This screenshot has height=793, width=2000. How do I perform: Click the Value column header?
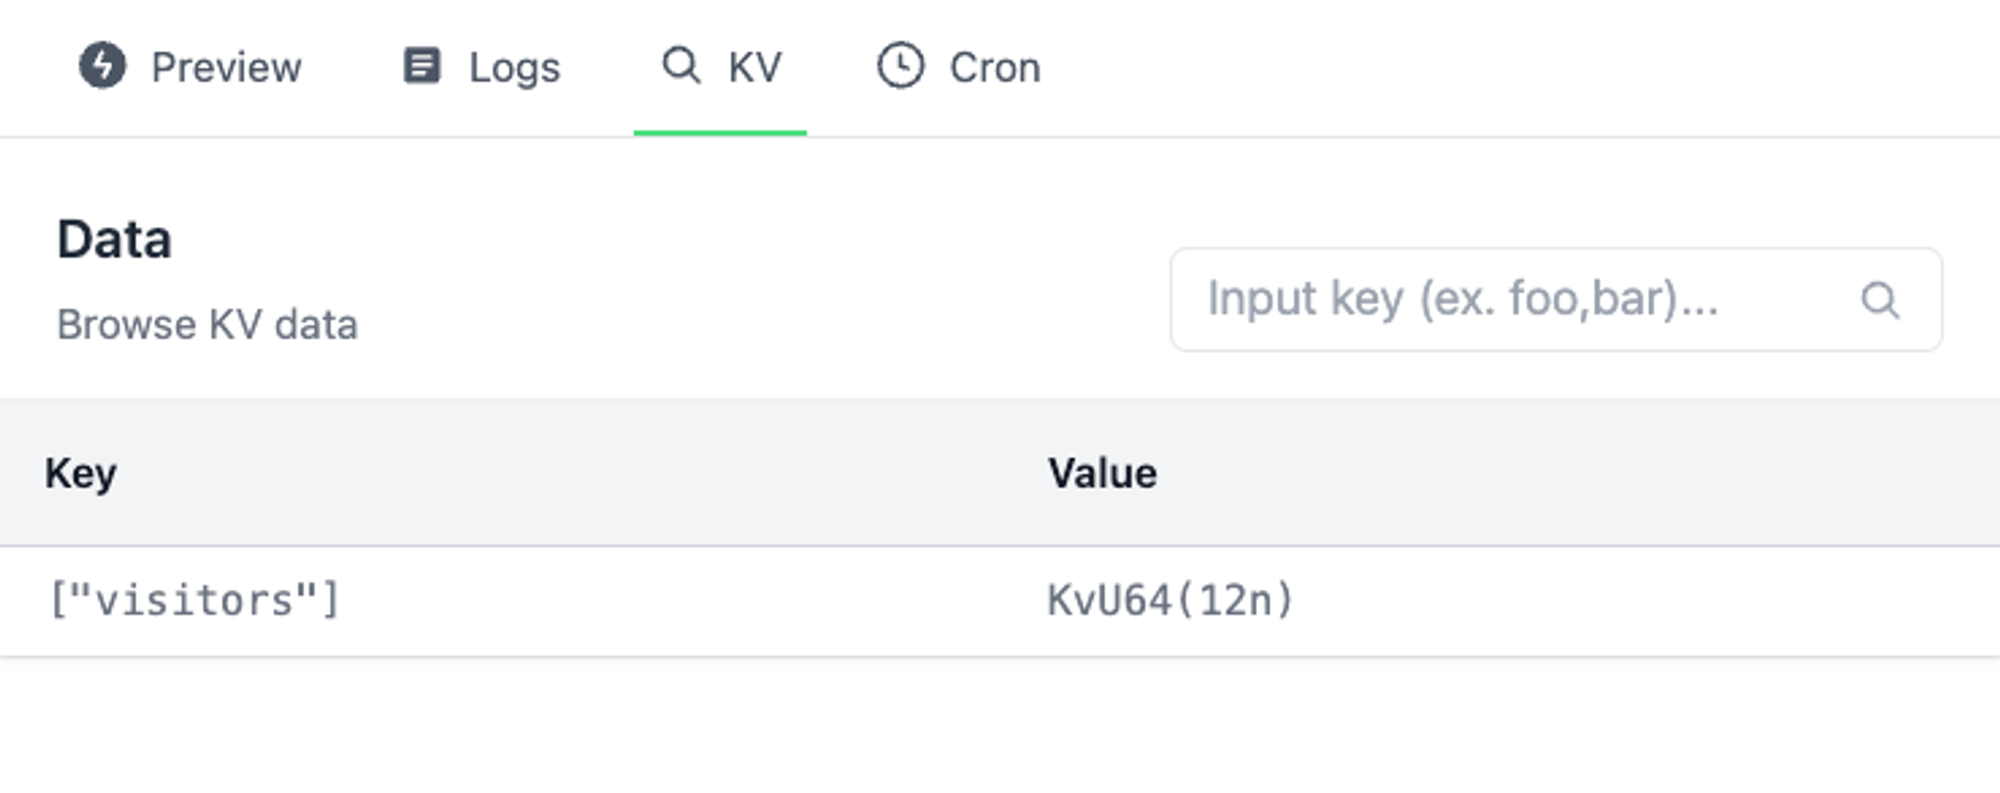[x=1102, y=472]
